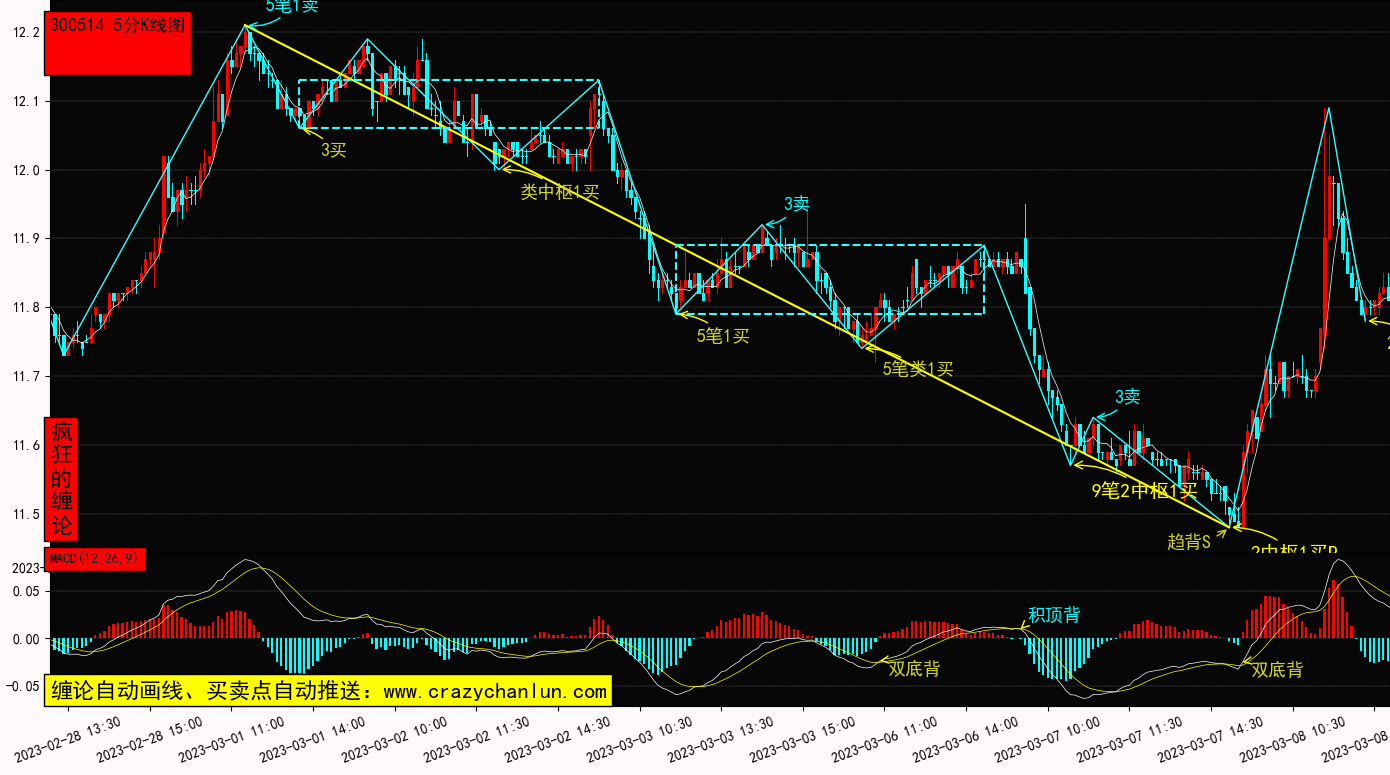Image resolution: width=1390 pixels, height=775 pixels.
Task: Select the 5笔类1买 annotation marker
Action: coord(917,369)
